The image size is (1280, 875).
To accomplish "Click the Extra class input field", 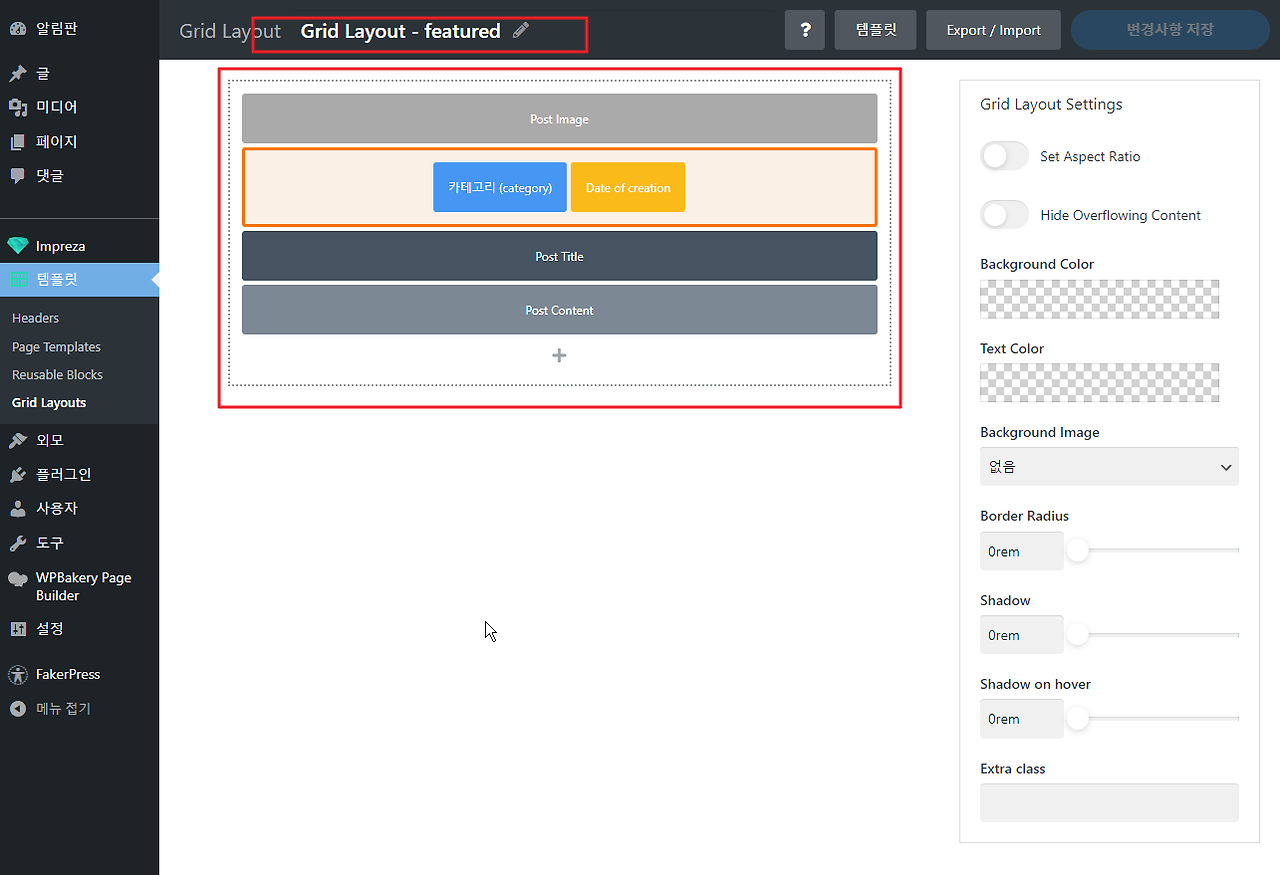I will (x=1109, y=802).
